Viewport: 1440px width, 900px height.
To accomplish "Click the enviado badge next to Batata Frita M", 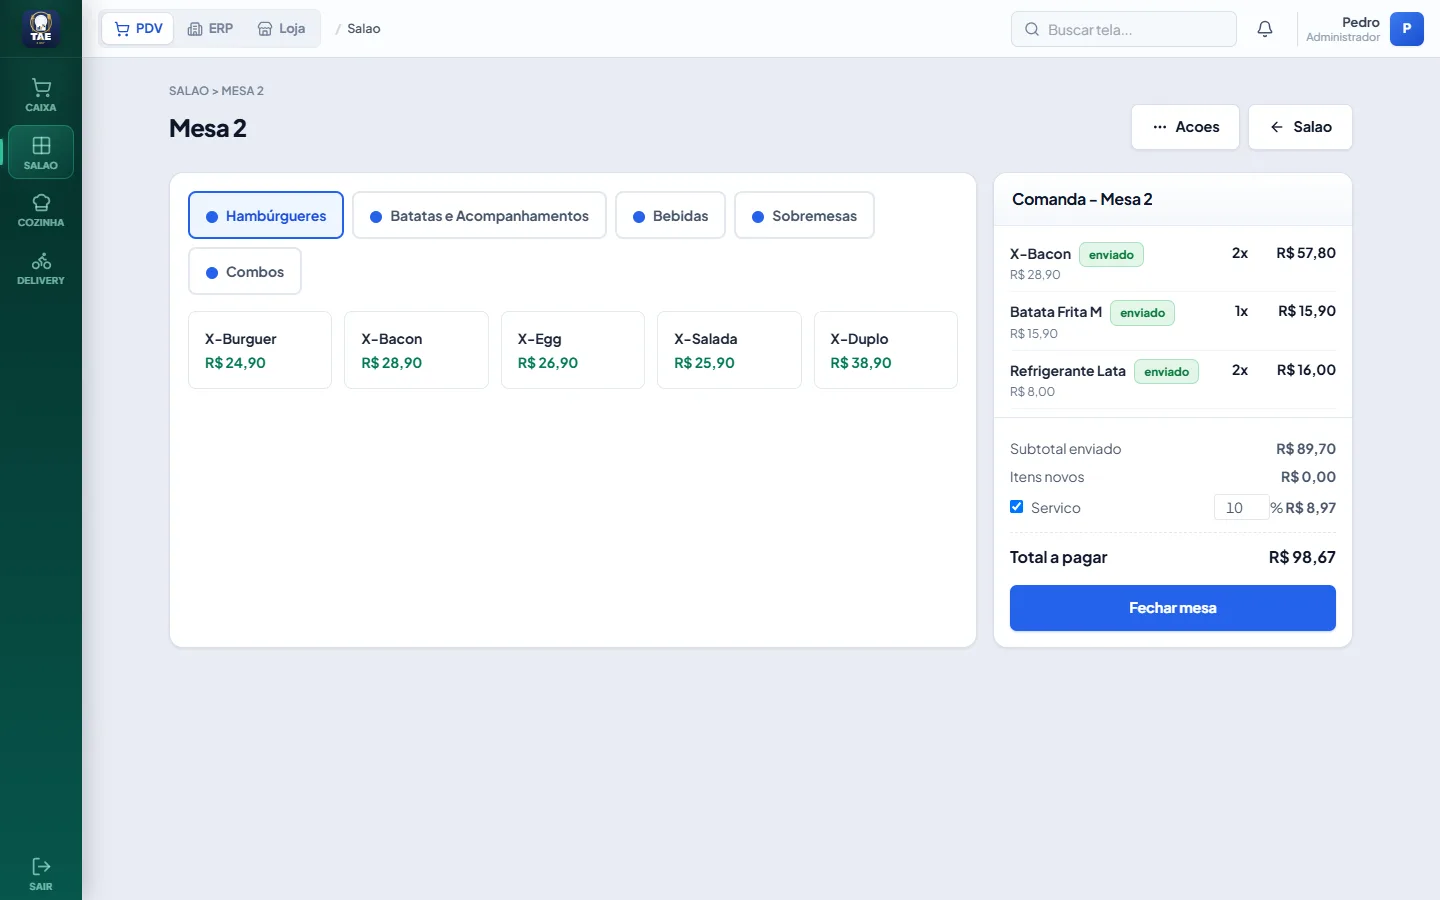I will tap(1142, 313).
